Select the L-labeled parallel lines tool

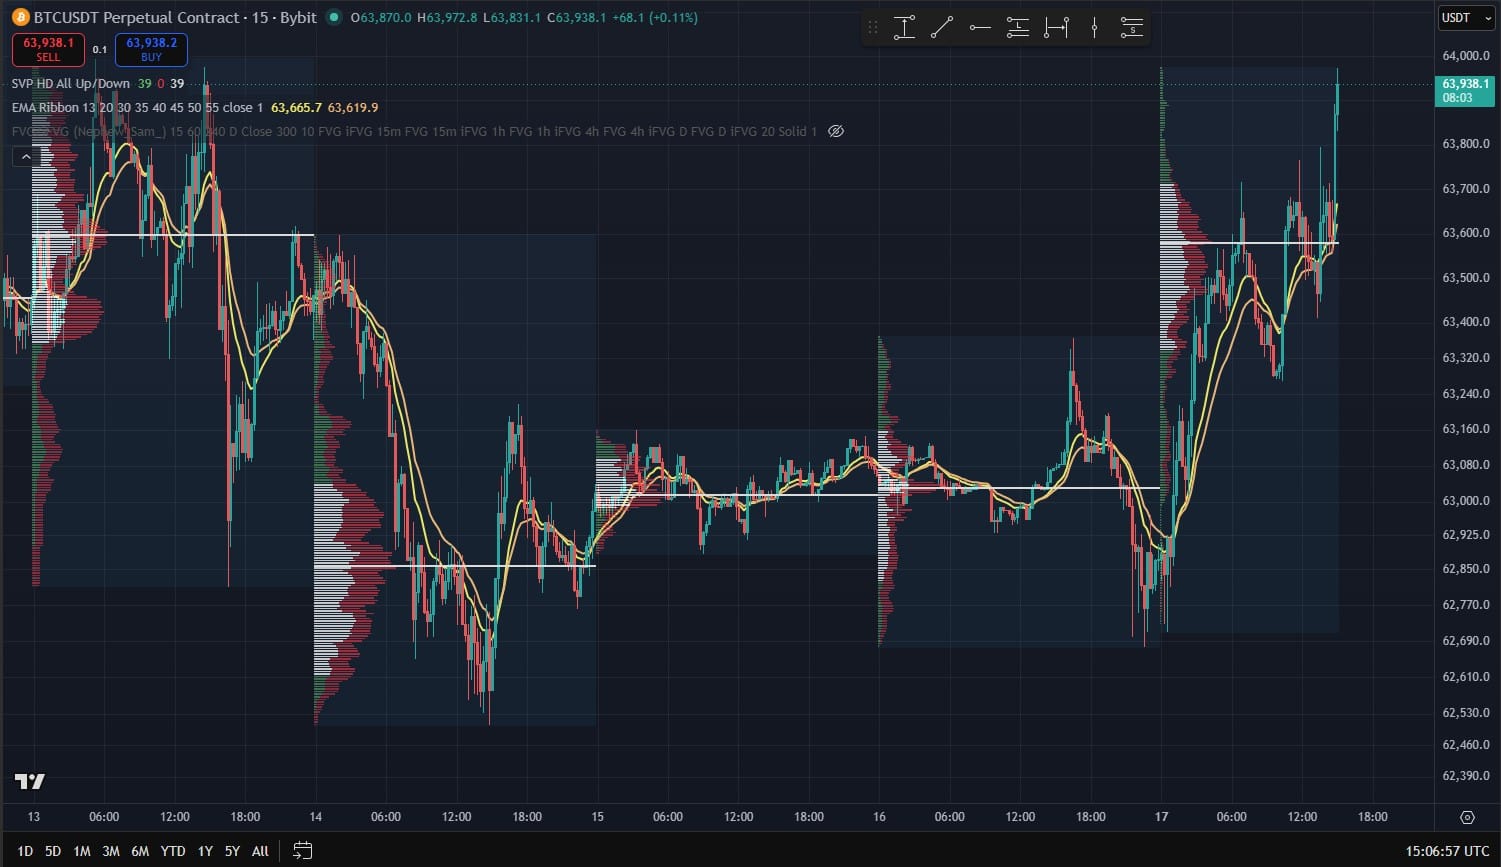coord(1018,28)
